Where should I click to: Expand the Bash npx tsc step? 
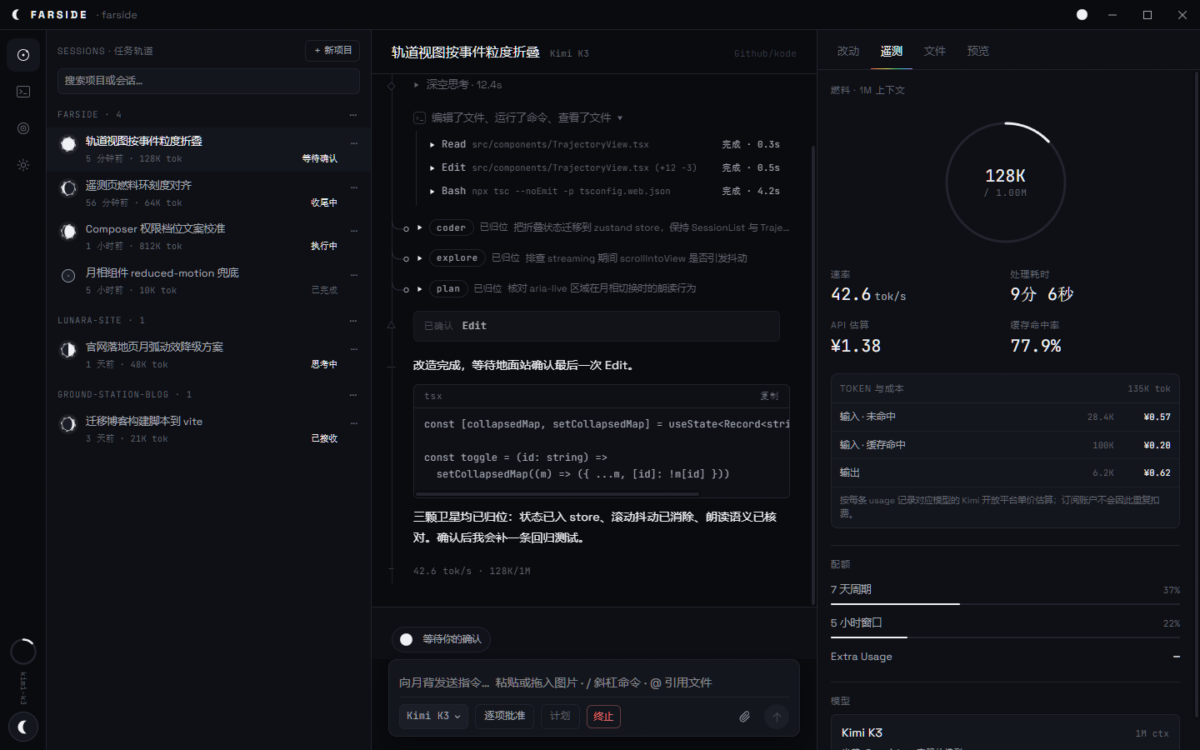tap(605, 191)
